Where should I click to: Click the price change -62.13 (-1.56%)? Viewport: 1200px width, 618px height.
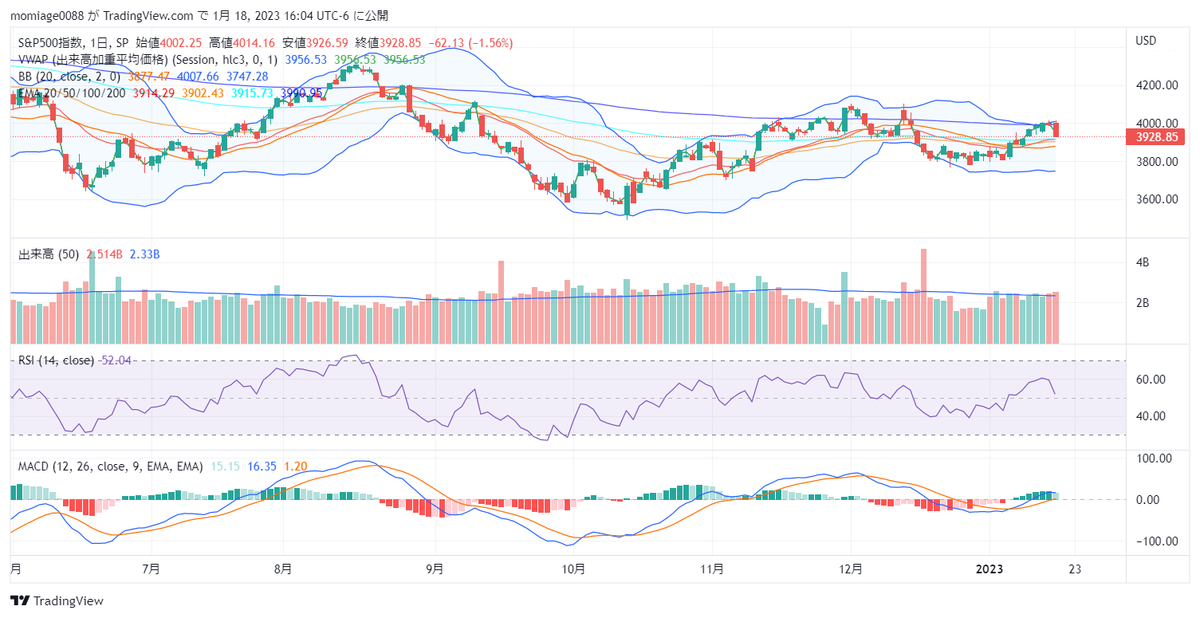click(471, 43)
